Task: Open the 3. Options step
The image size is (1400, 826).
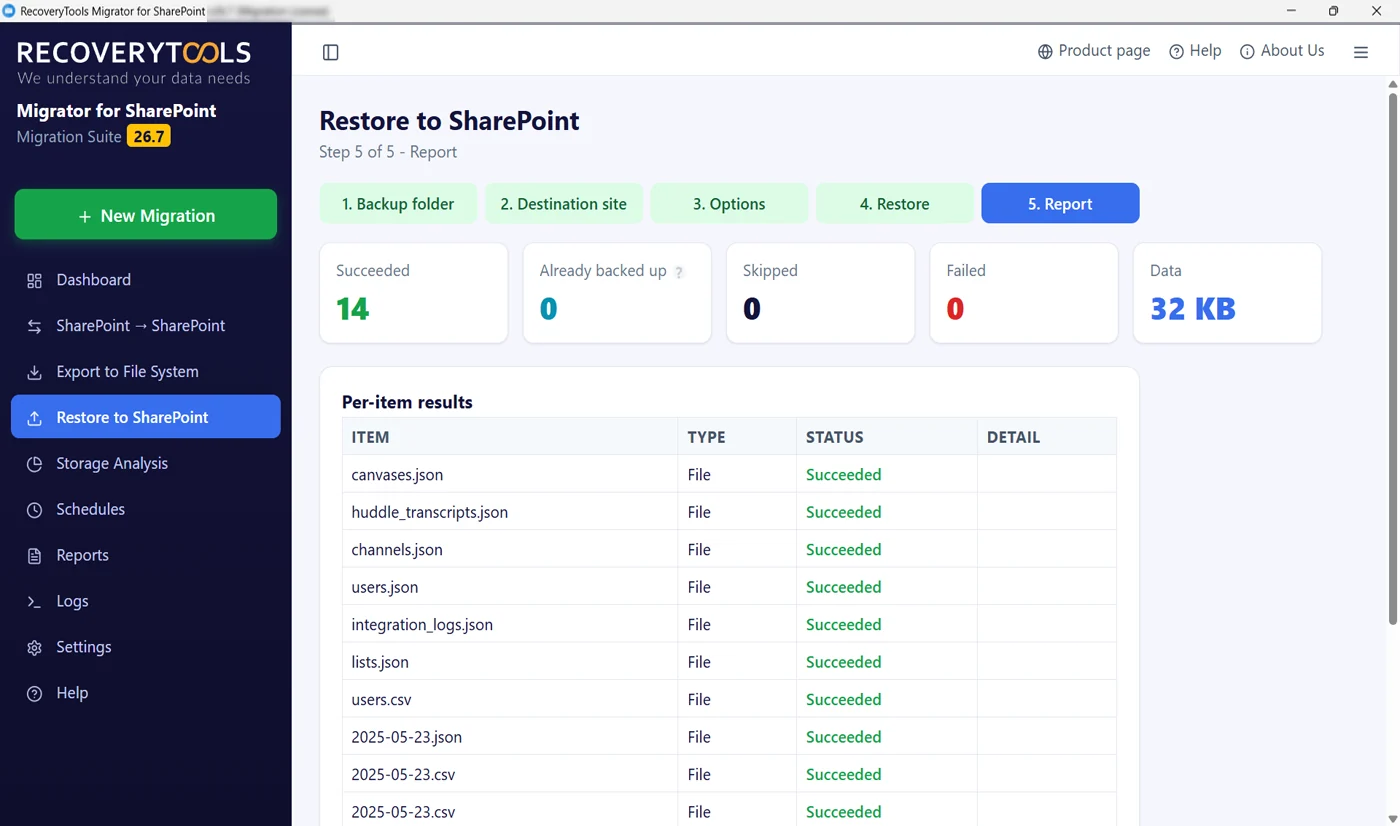Action: click(x=729, y=203)
